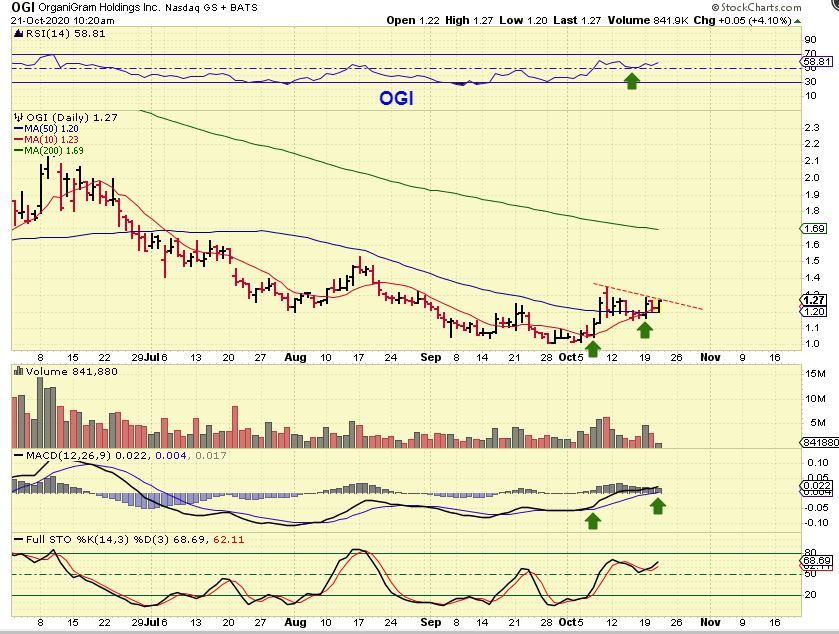Image resolution: width=839 pixels, height=634 pixels.
Task: Click the Sep label on price chart date axis
Action: (431, 357)
